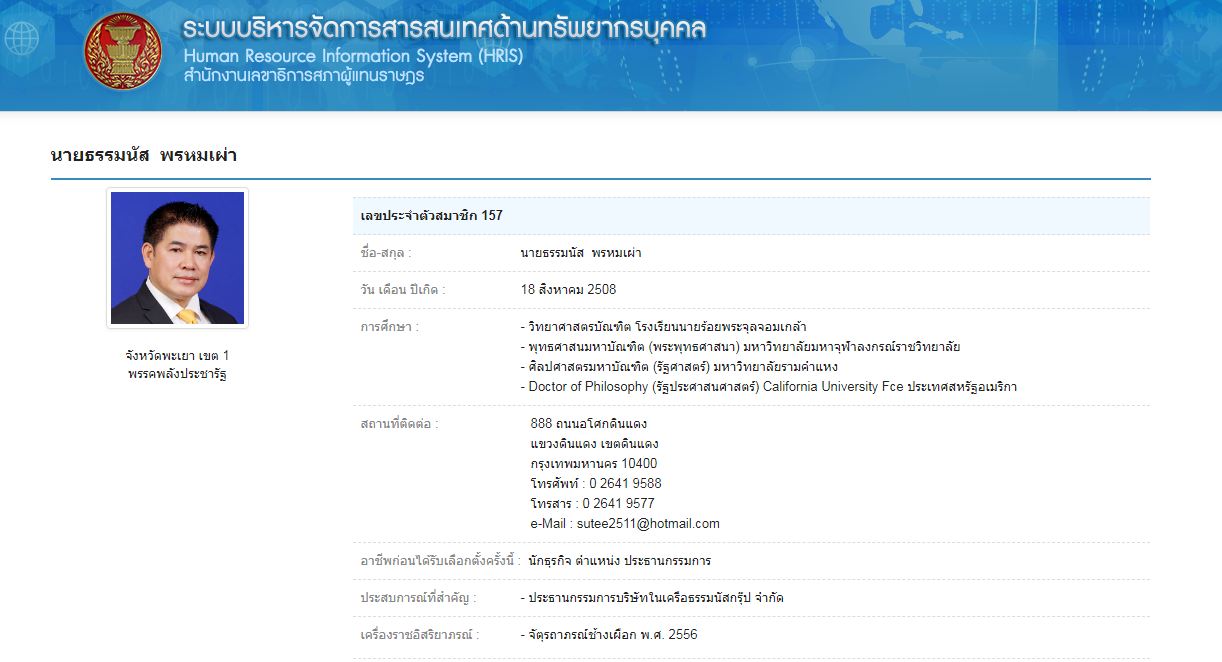The height and width of the screenshot is (662, 1222).
Task: Click the parliament emblem logo in header
Action: point(123,51)
